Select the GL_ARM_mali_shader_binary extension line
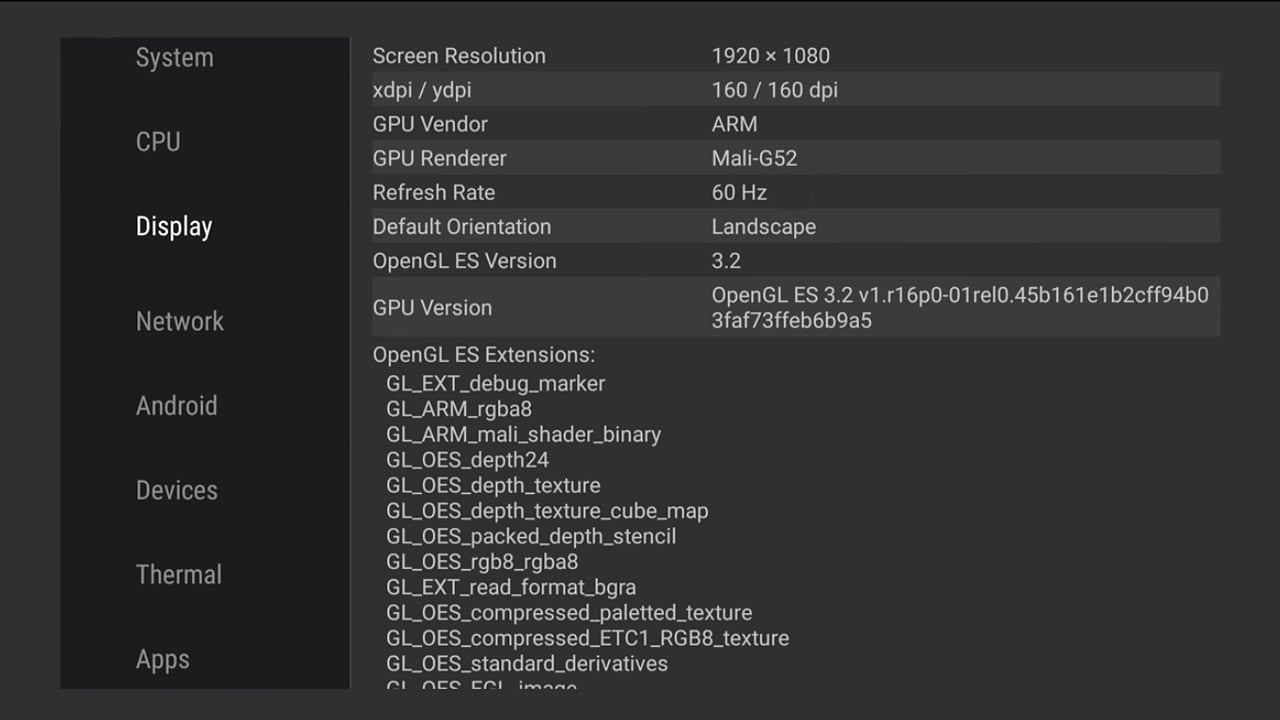Screen dimensions: 1280x720 point(523,435)
